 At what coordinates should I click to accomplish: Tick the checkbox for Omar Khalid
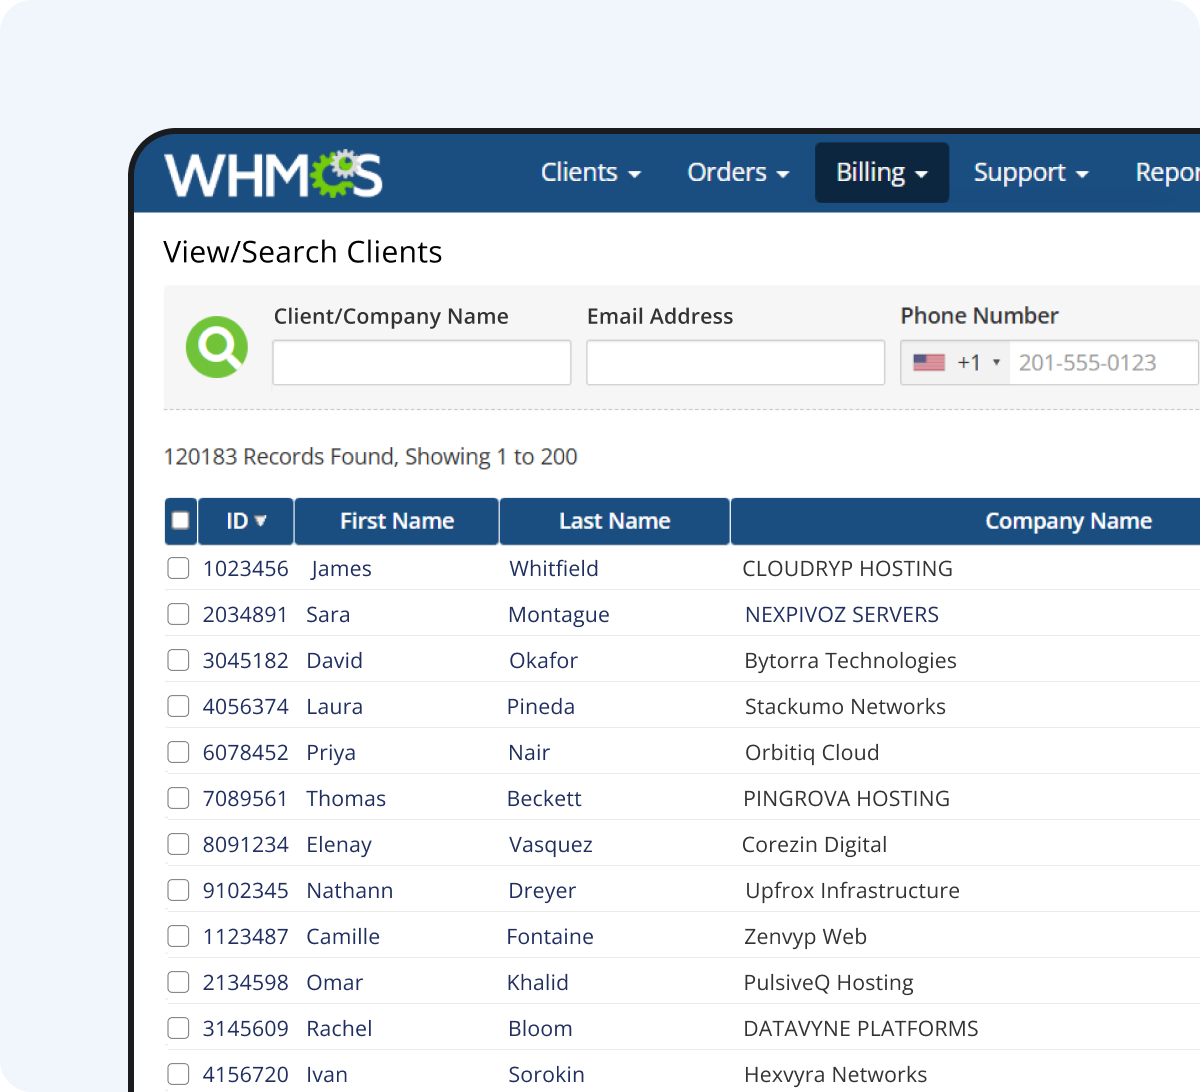(x=178, y=982)
